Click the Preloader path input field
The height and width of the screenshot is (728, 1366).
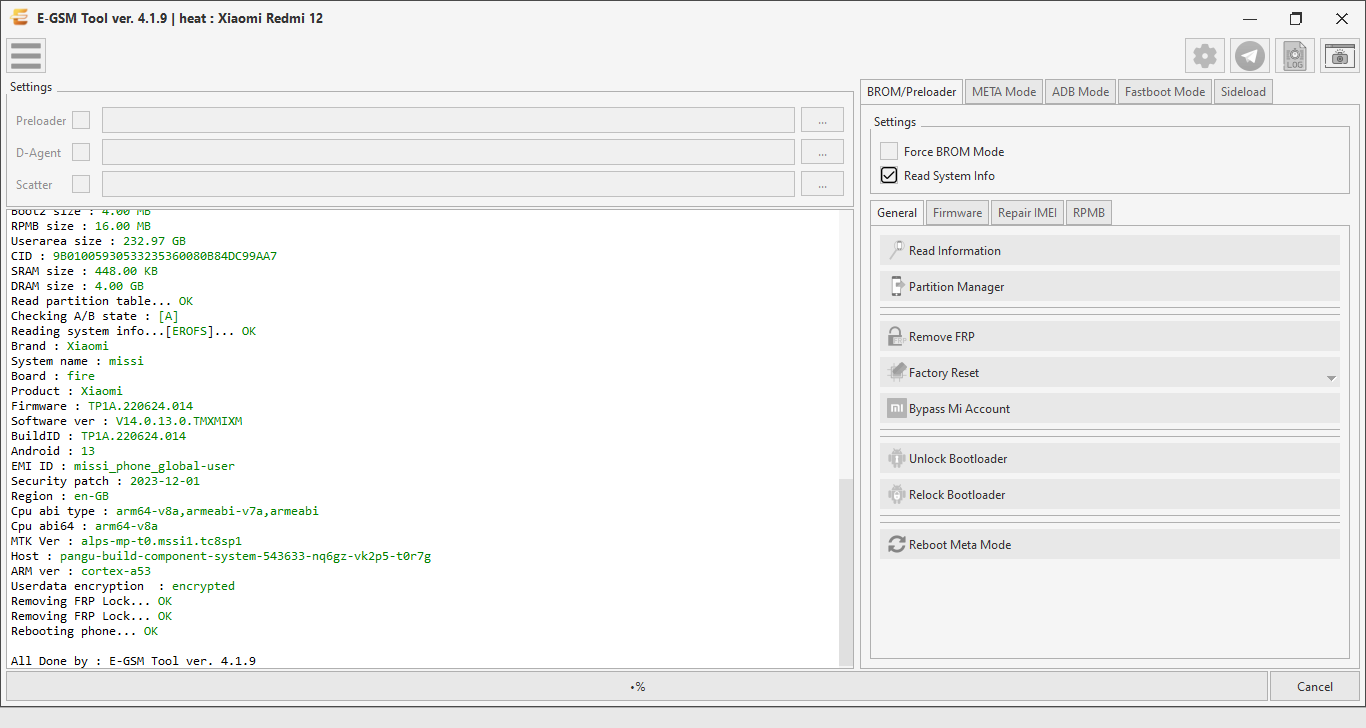point(448,120)
